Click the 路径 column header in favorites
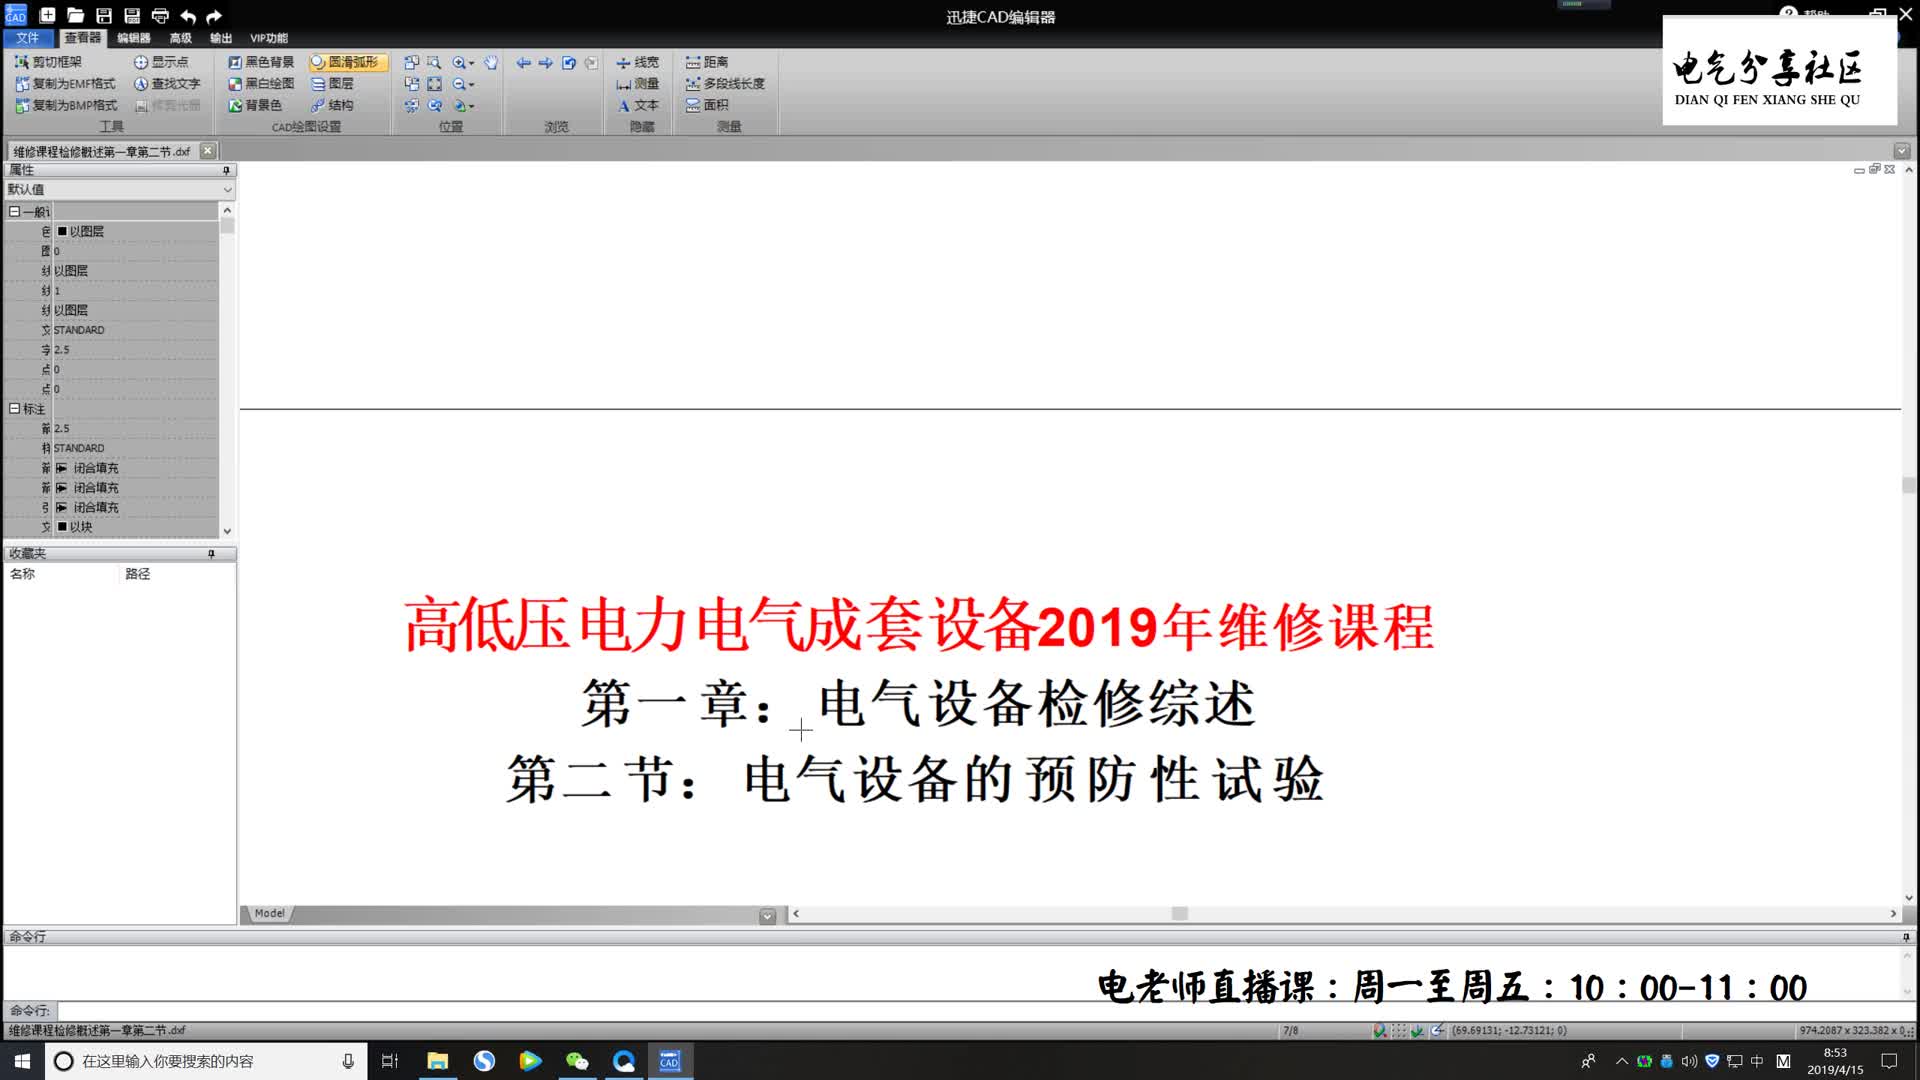 [x=138, y=574]
